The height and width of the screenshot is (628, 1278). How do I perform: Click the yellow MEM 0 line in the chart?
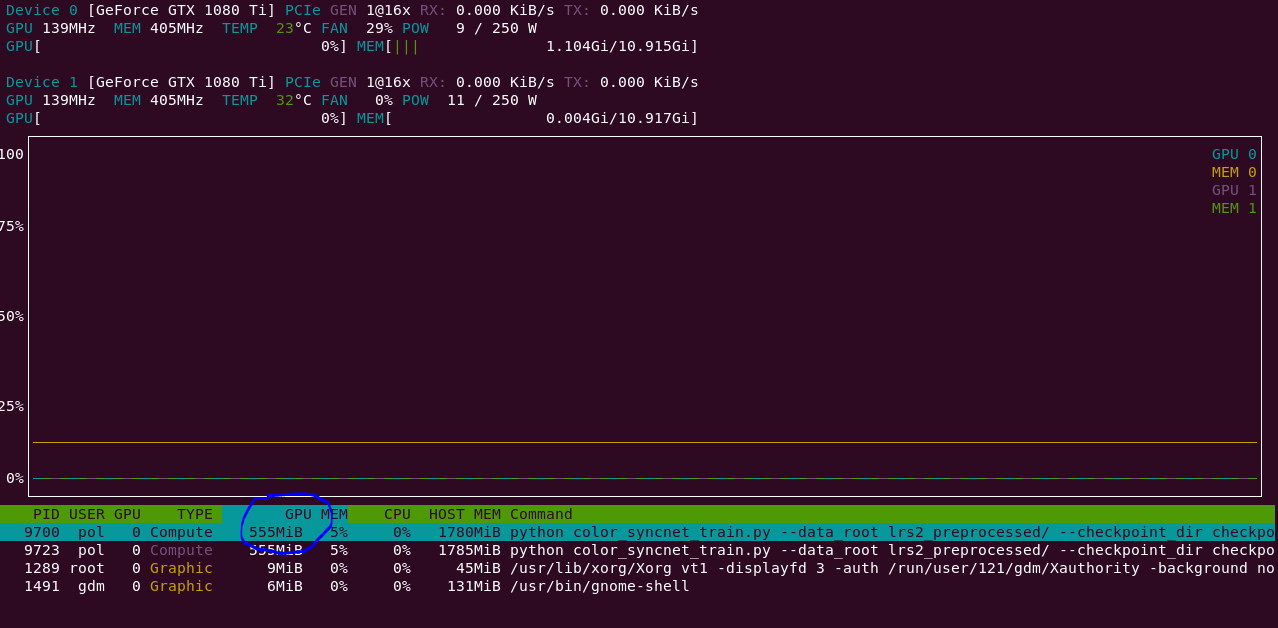click(645, 442)
